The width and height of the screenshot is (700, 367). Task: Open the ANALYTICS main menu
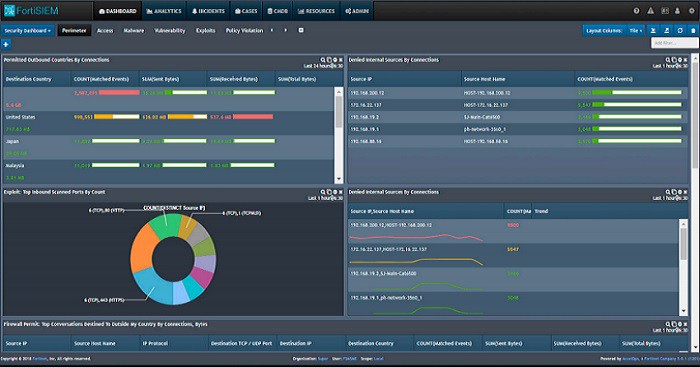164,11
